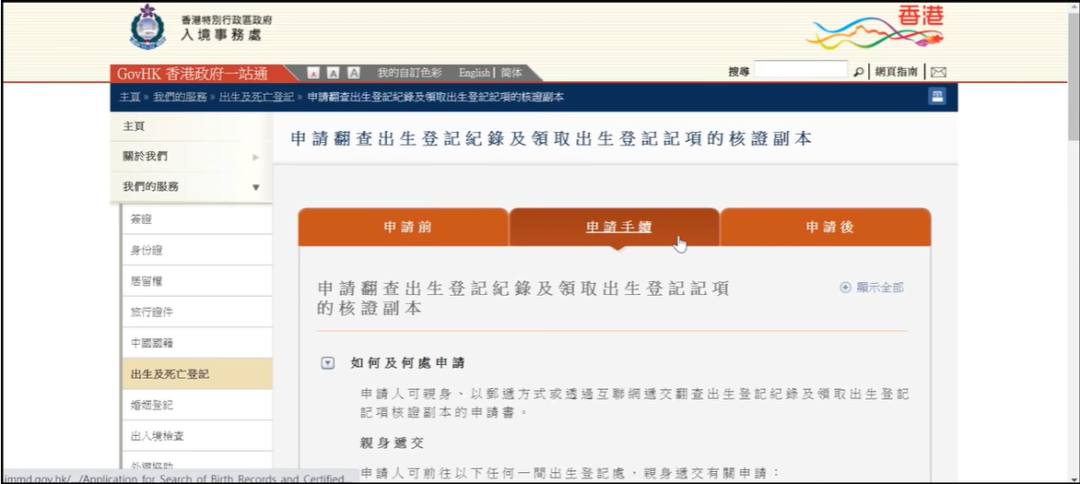Select the medium text size icon
1080x484 pixels.
pyautogui.click(x=333, y=73)
